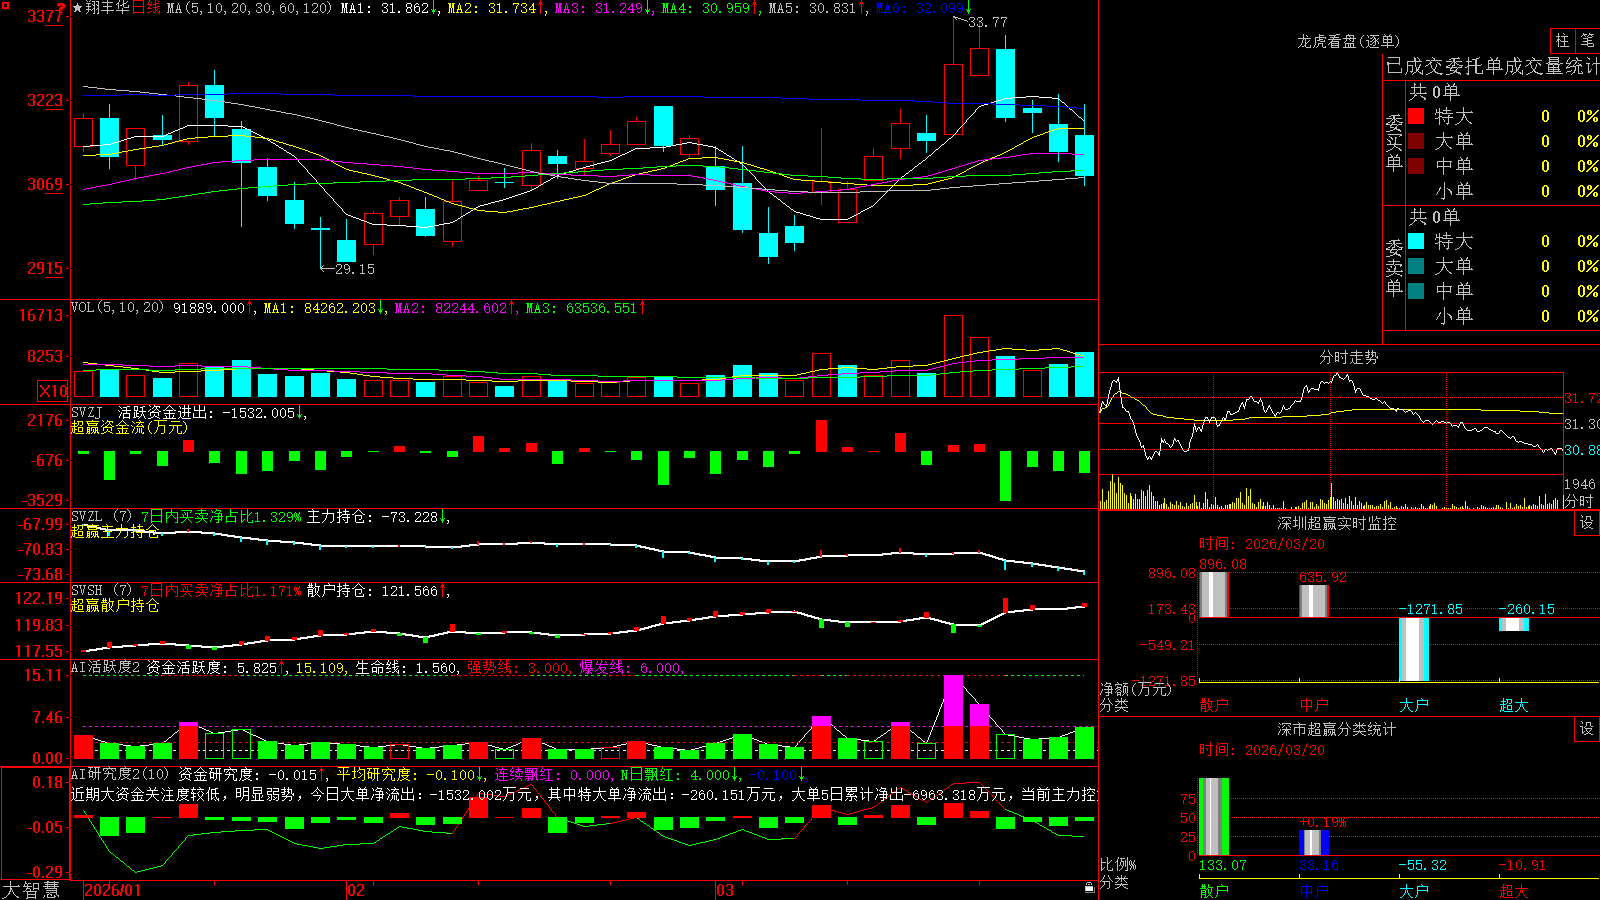The image size is (1600, 900).
Task: Click the 33.77 high price annotation
Action: click(x=988, y=22)
